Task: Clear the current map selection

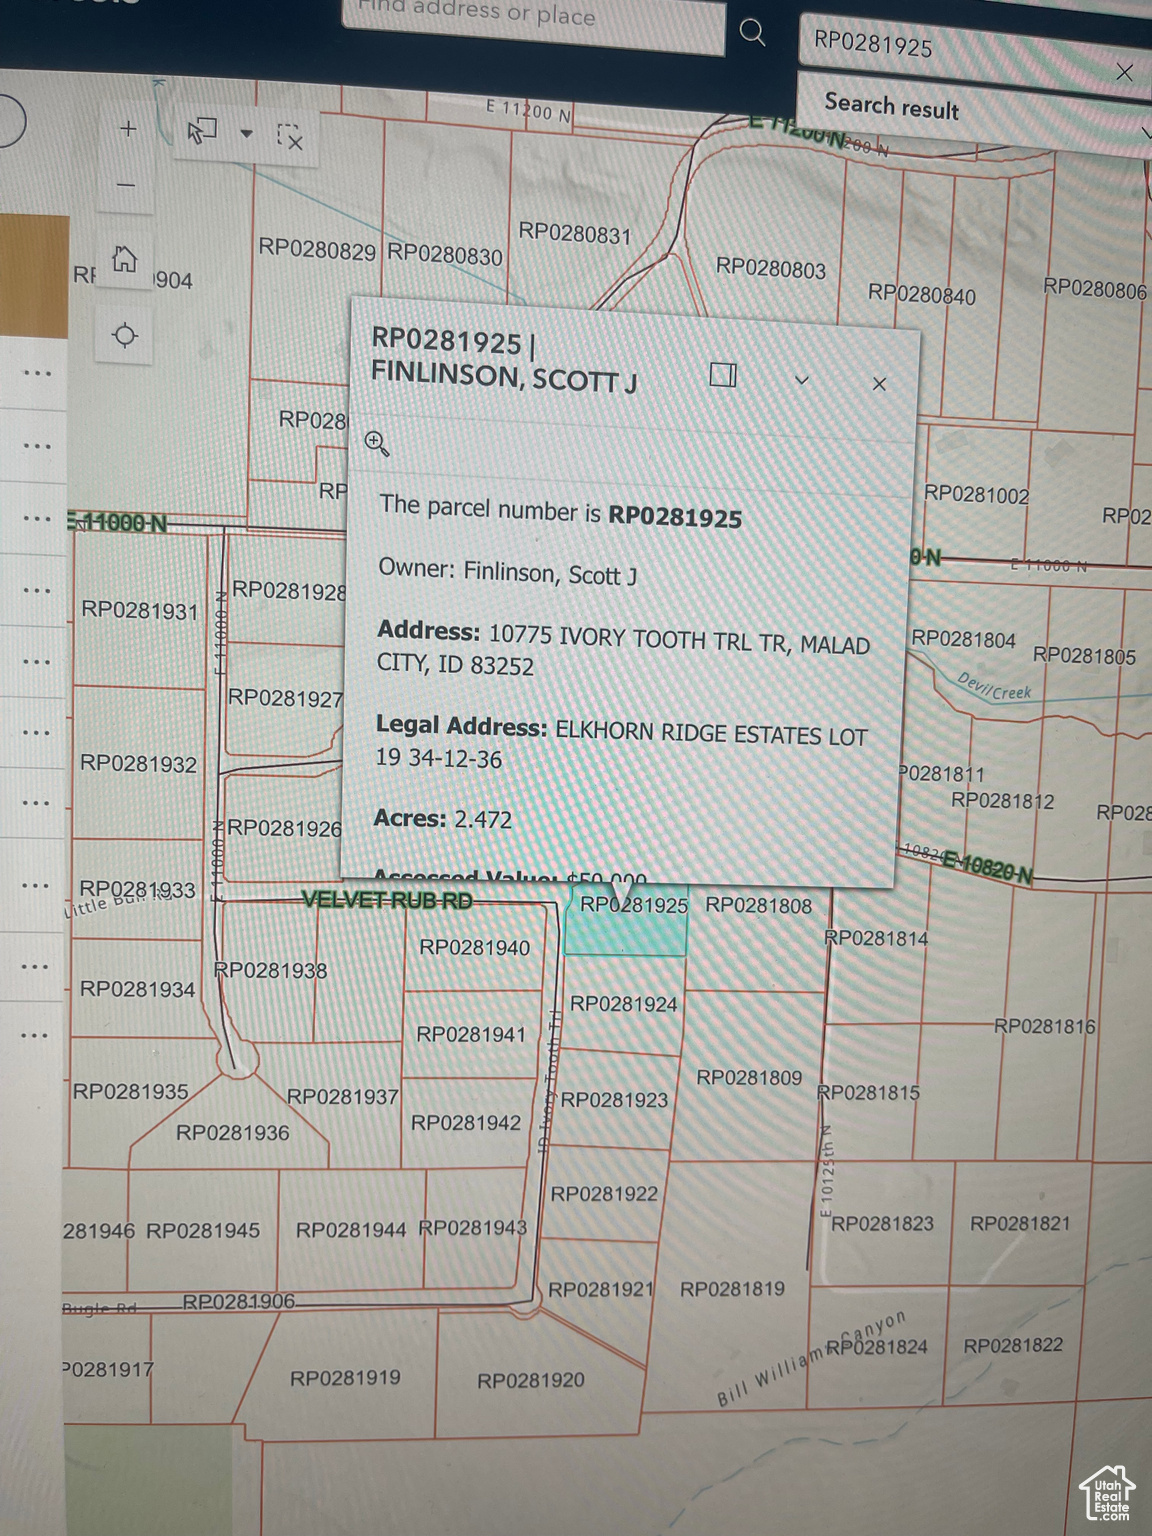Action: point(289,137)
